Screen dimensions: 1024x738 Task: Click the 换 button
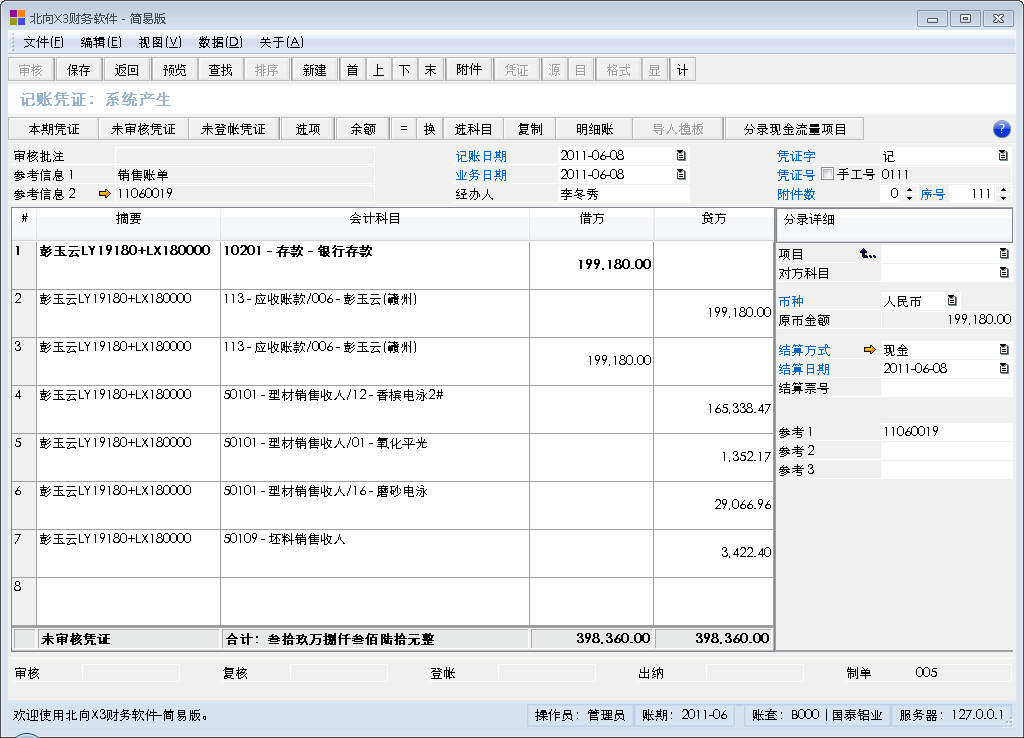tap(429, 129)
